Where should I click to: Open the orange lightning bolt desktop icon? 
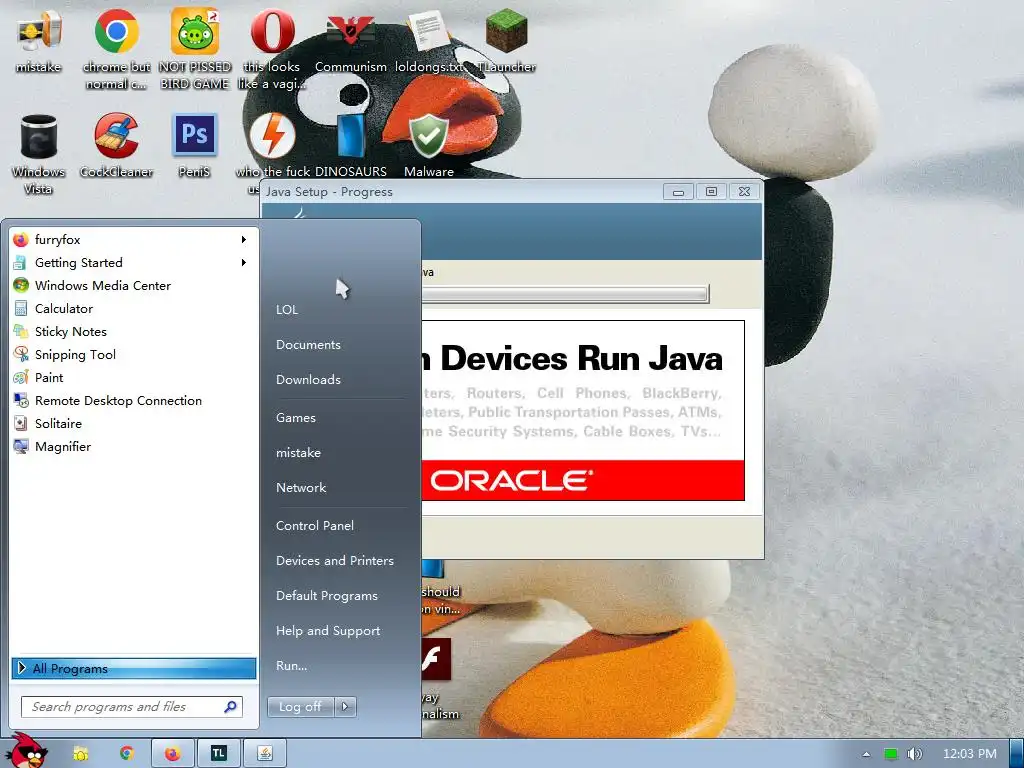(x=272, y=136)
